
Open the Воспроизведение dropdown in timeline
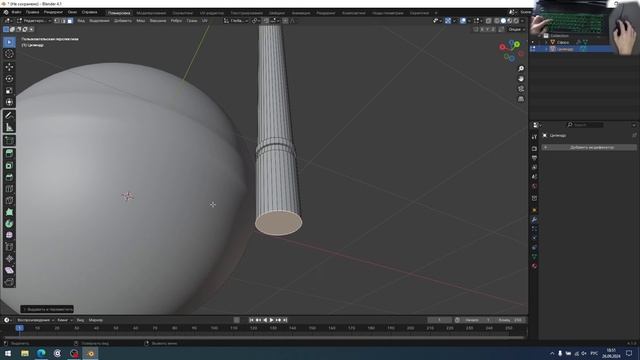coord(36,320)
